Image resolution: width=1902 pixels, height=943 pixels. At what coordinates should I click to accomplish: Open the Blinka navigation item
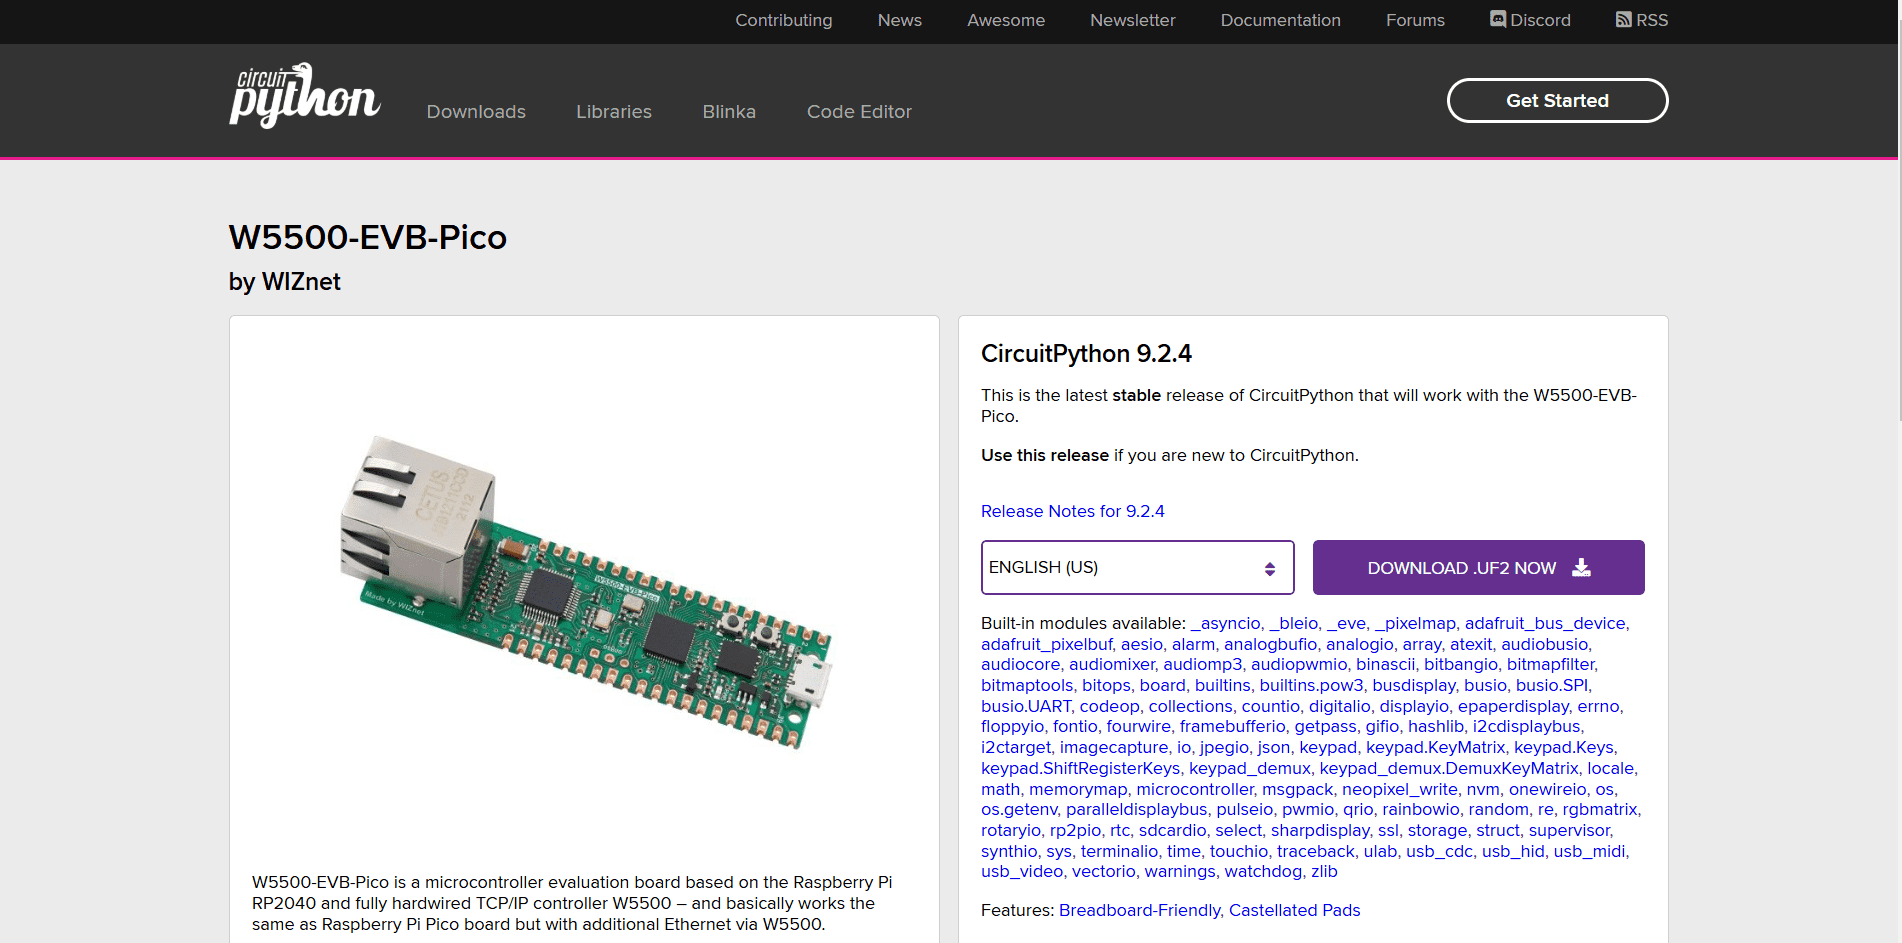(x=729, y=112)
